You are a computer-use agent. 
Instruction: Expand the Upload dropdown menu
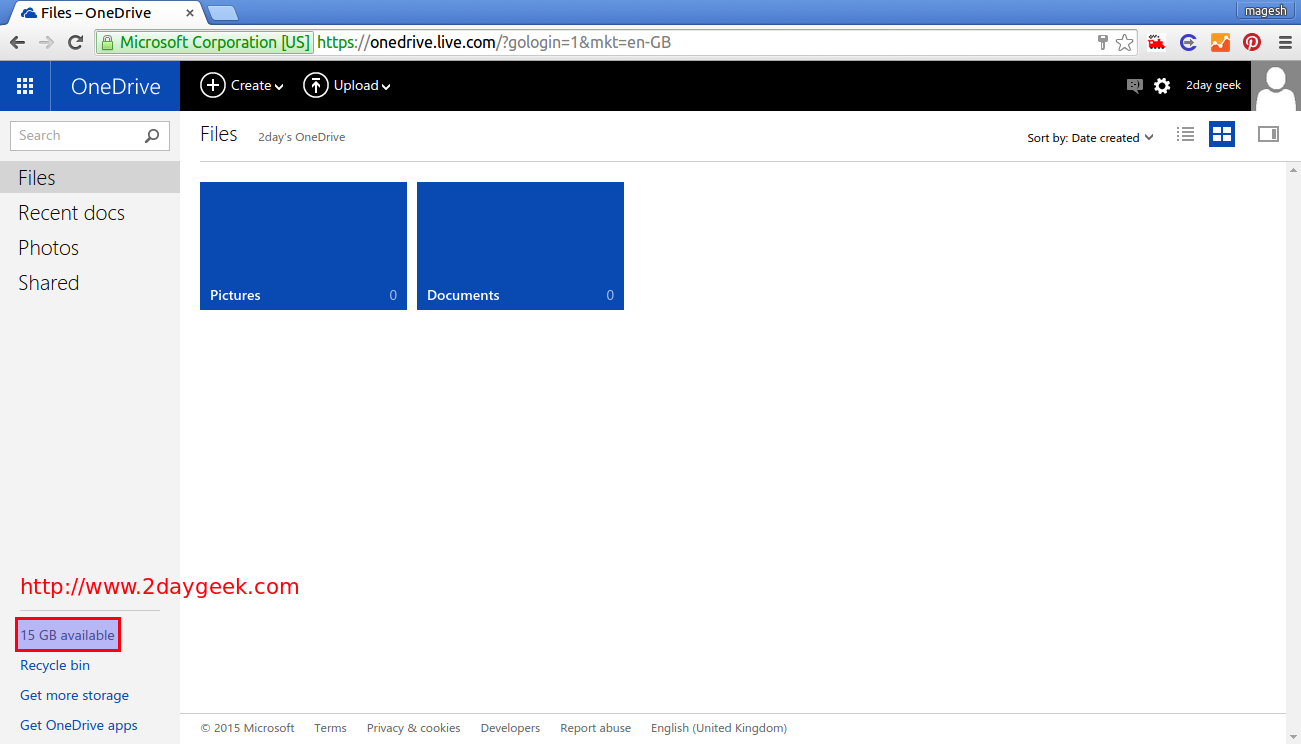[x=346, y=86]
